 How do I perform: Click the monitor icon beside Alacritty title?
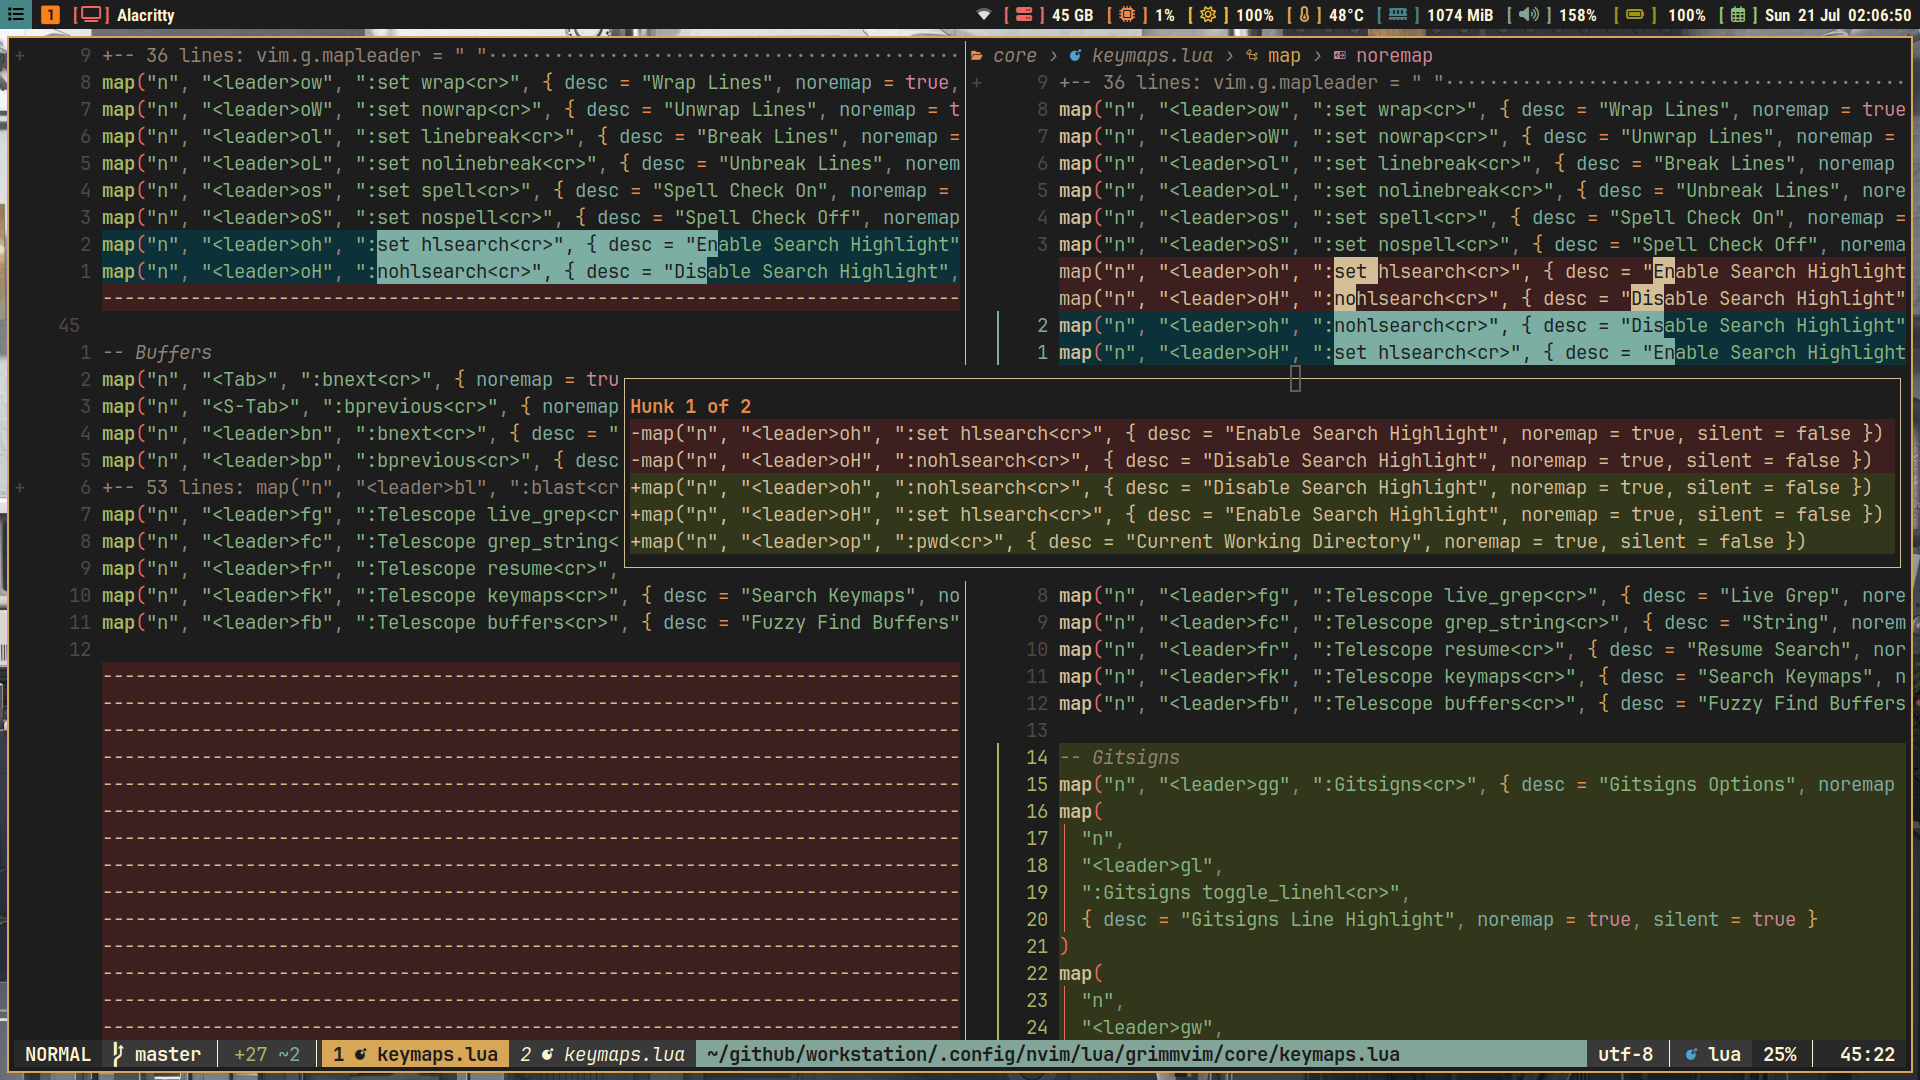coord(91,15)
